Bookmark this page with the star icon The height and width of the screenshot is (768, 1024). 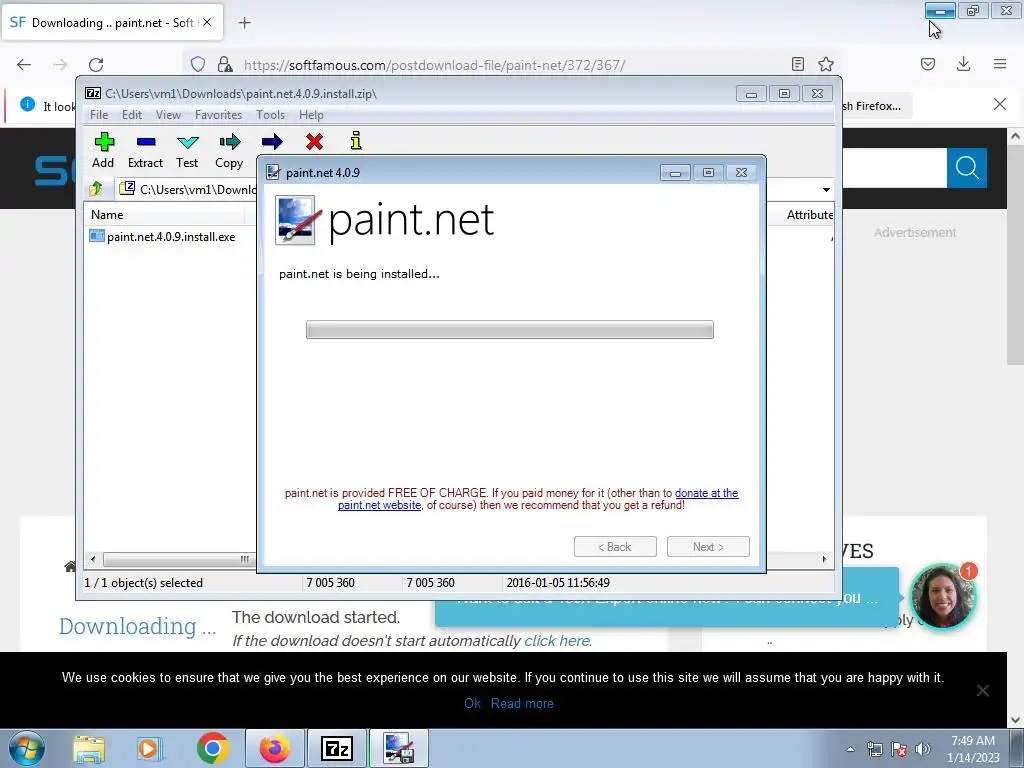pos(825,64)
